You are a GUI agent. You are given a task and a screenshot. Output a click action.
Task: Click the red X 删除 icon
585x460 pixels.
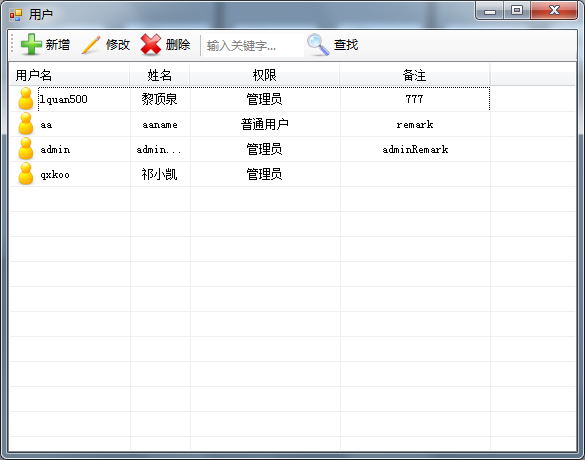151,44
